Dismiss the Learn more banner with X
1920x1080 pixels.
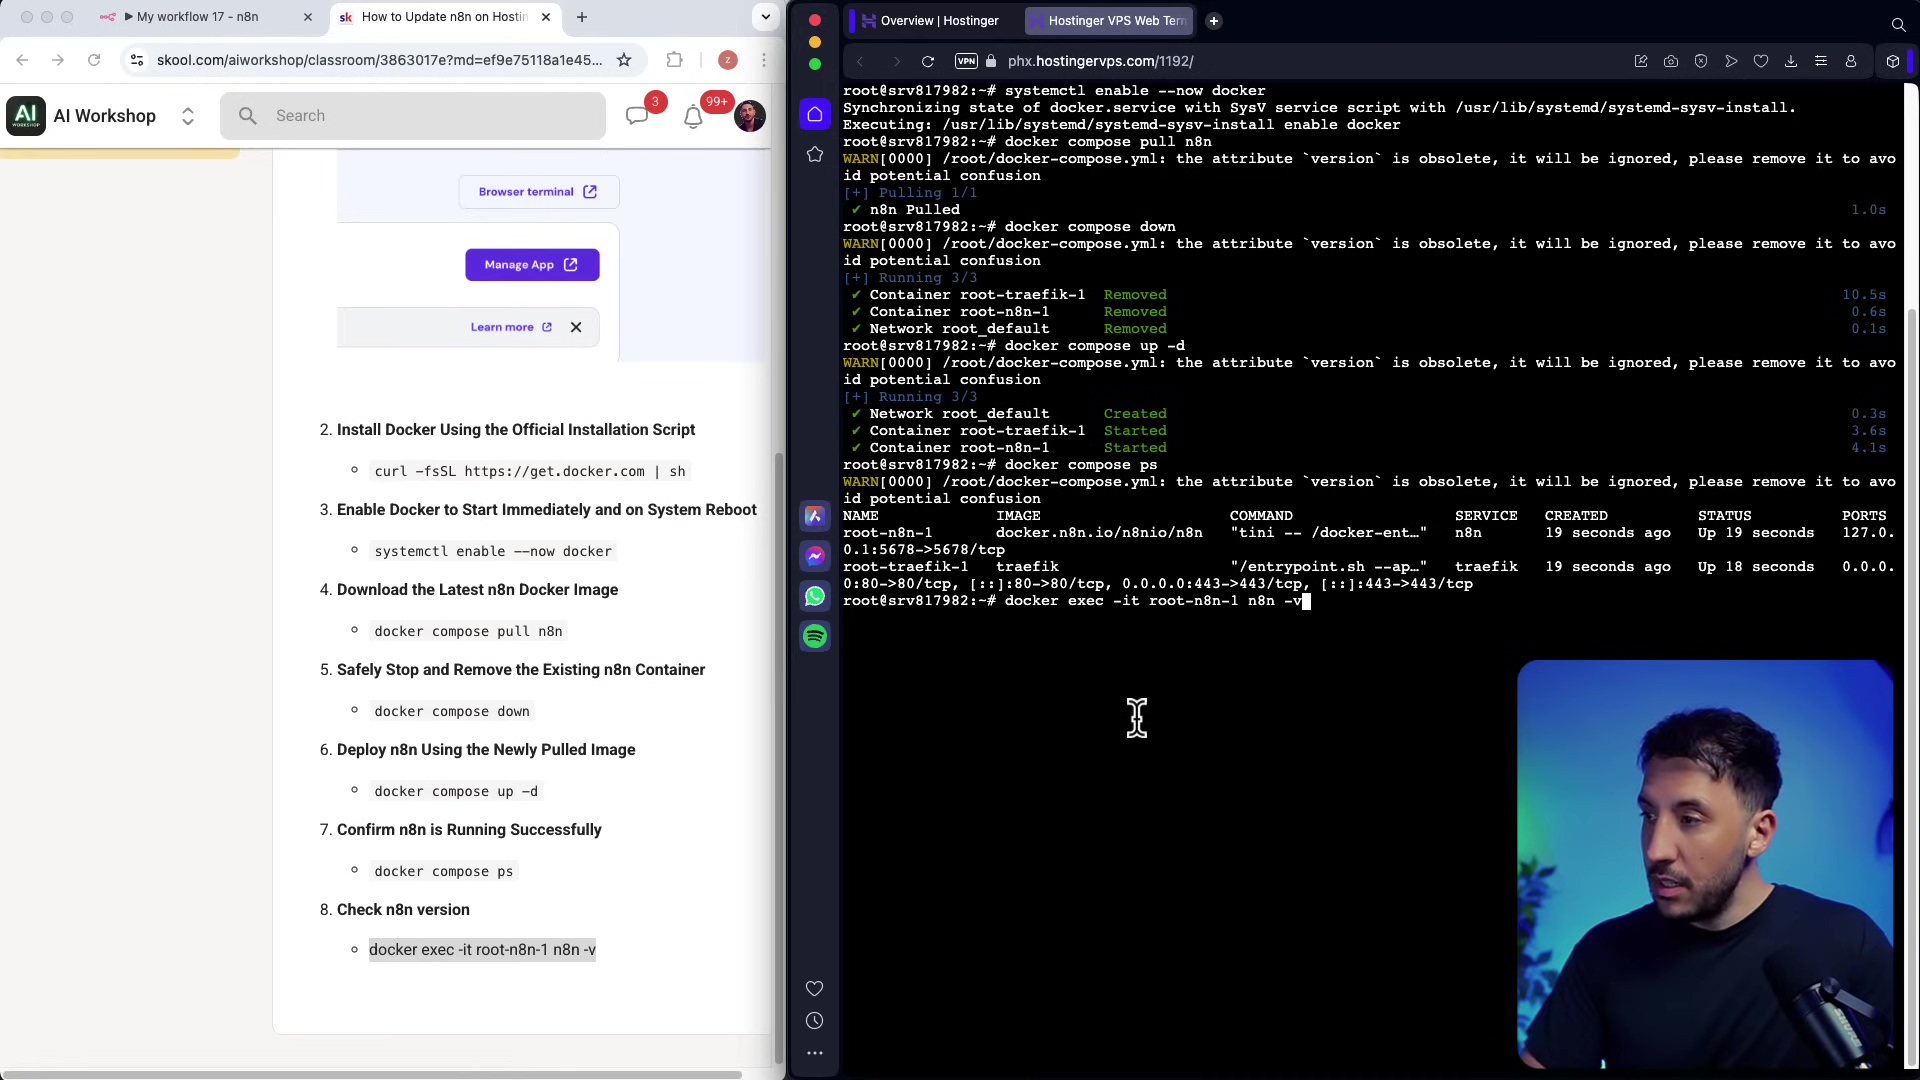(x=576, y=327)
